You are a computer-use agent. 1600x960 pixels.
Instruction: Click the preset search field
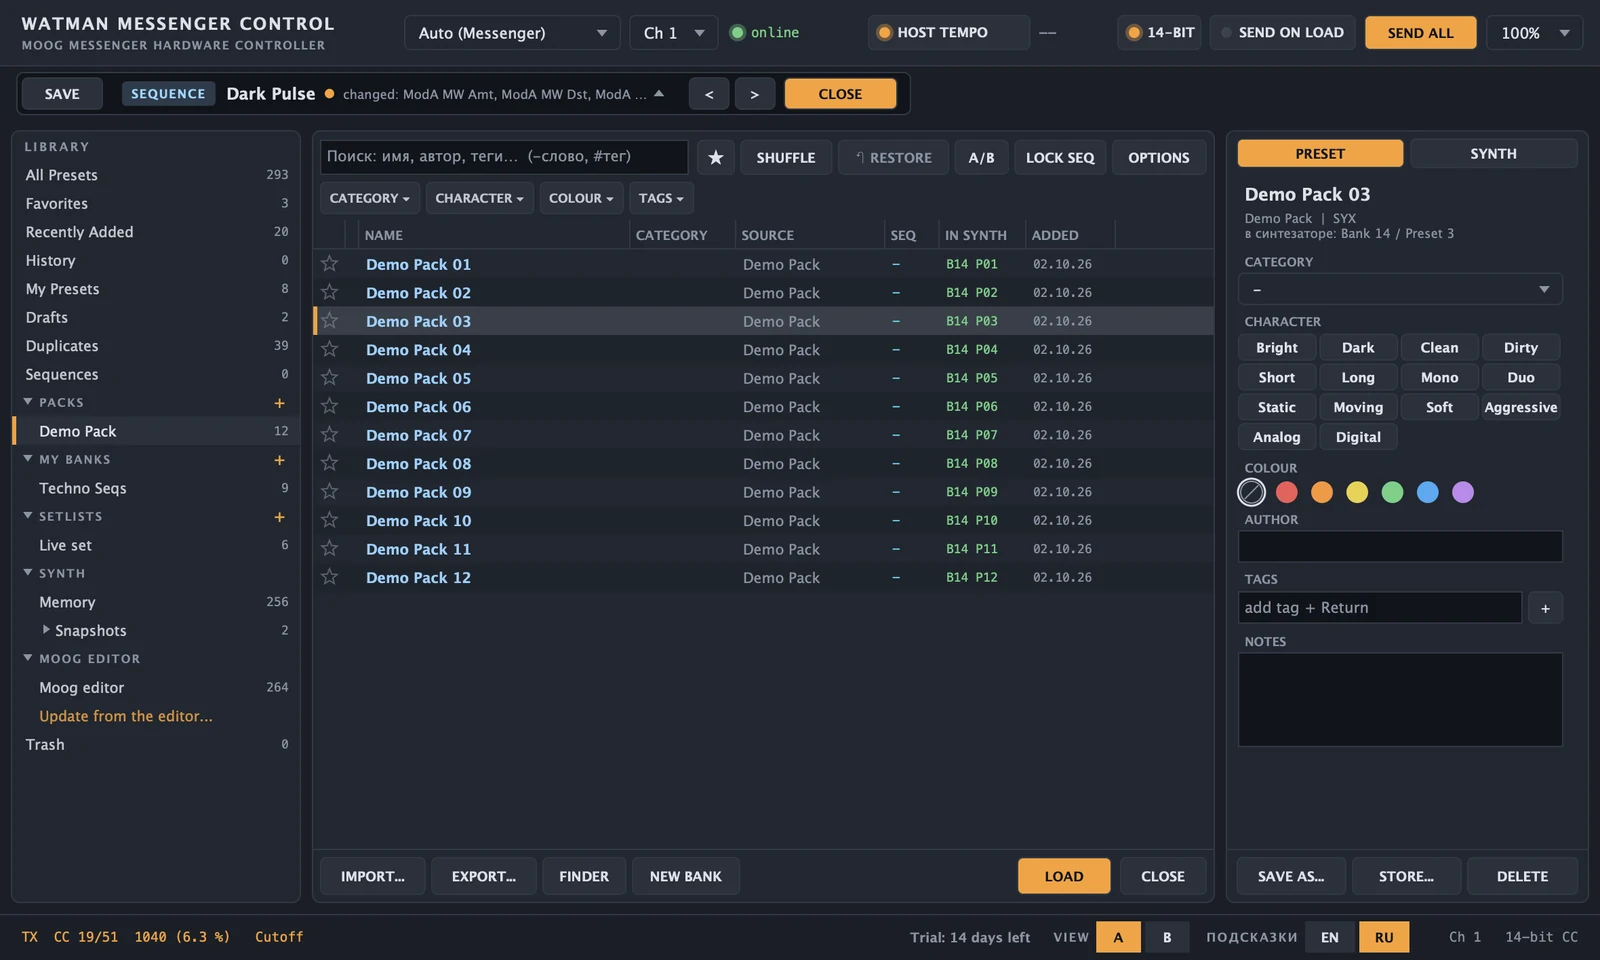coord(504,157)
